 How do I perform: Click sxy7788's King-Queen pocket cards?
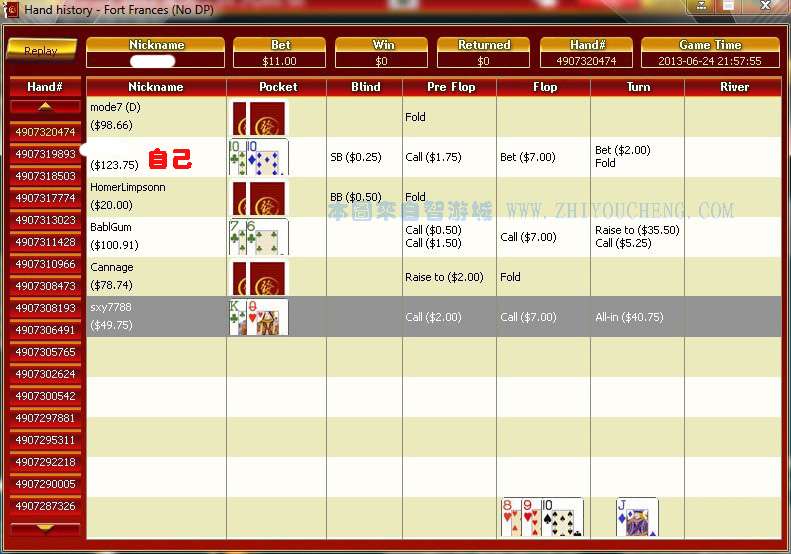coord(259,317)
